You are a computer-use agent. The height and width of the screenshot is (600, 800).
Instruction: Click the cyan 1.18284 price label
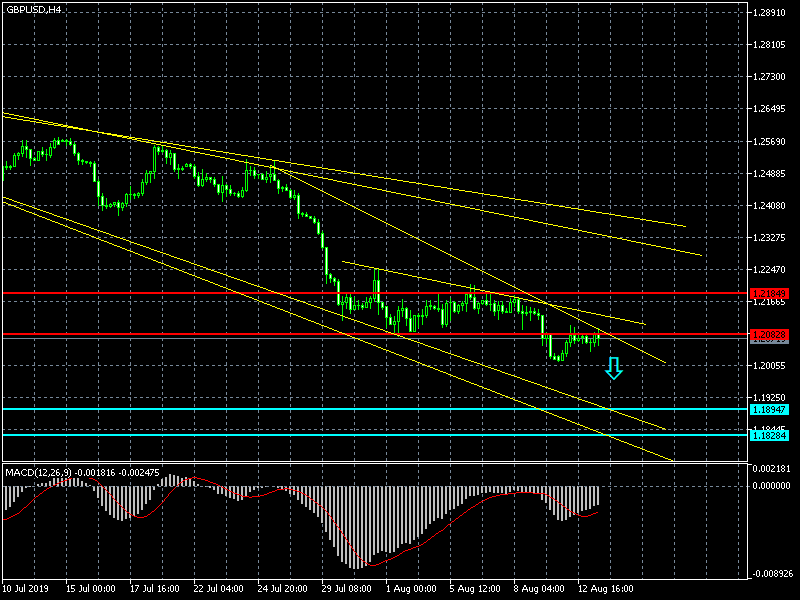tap(769, 435)
